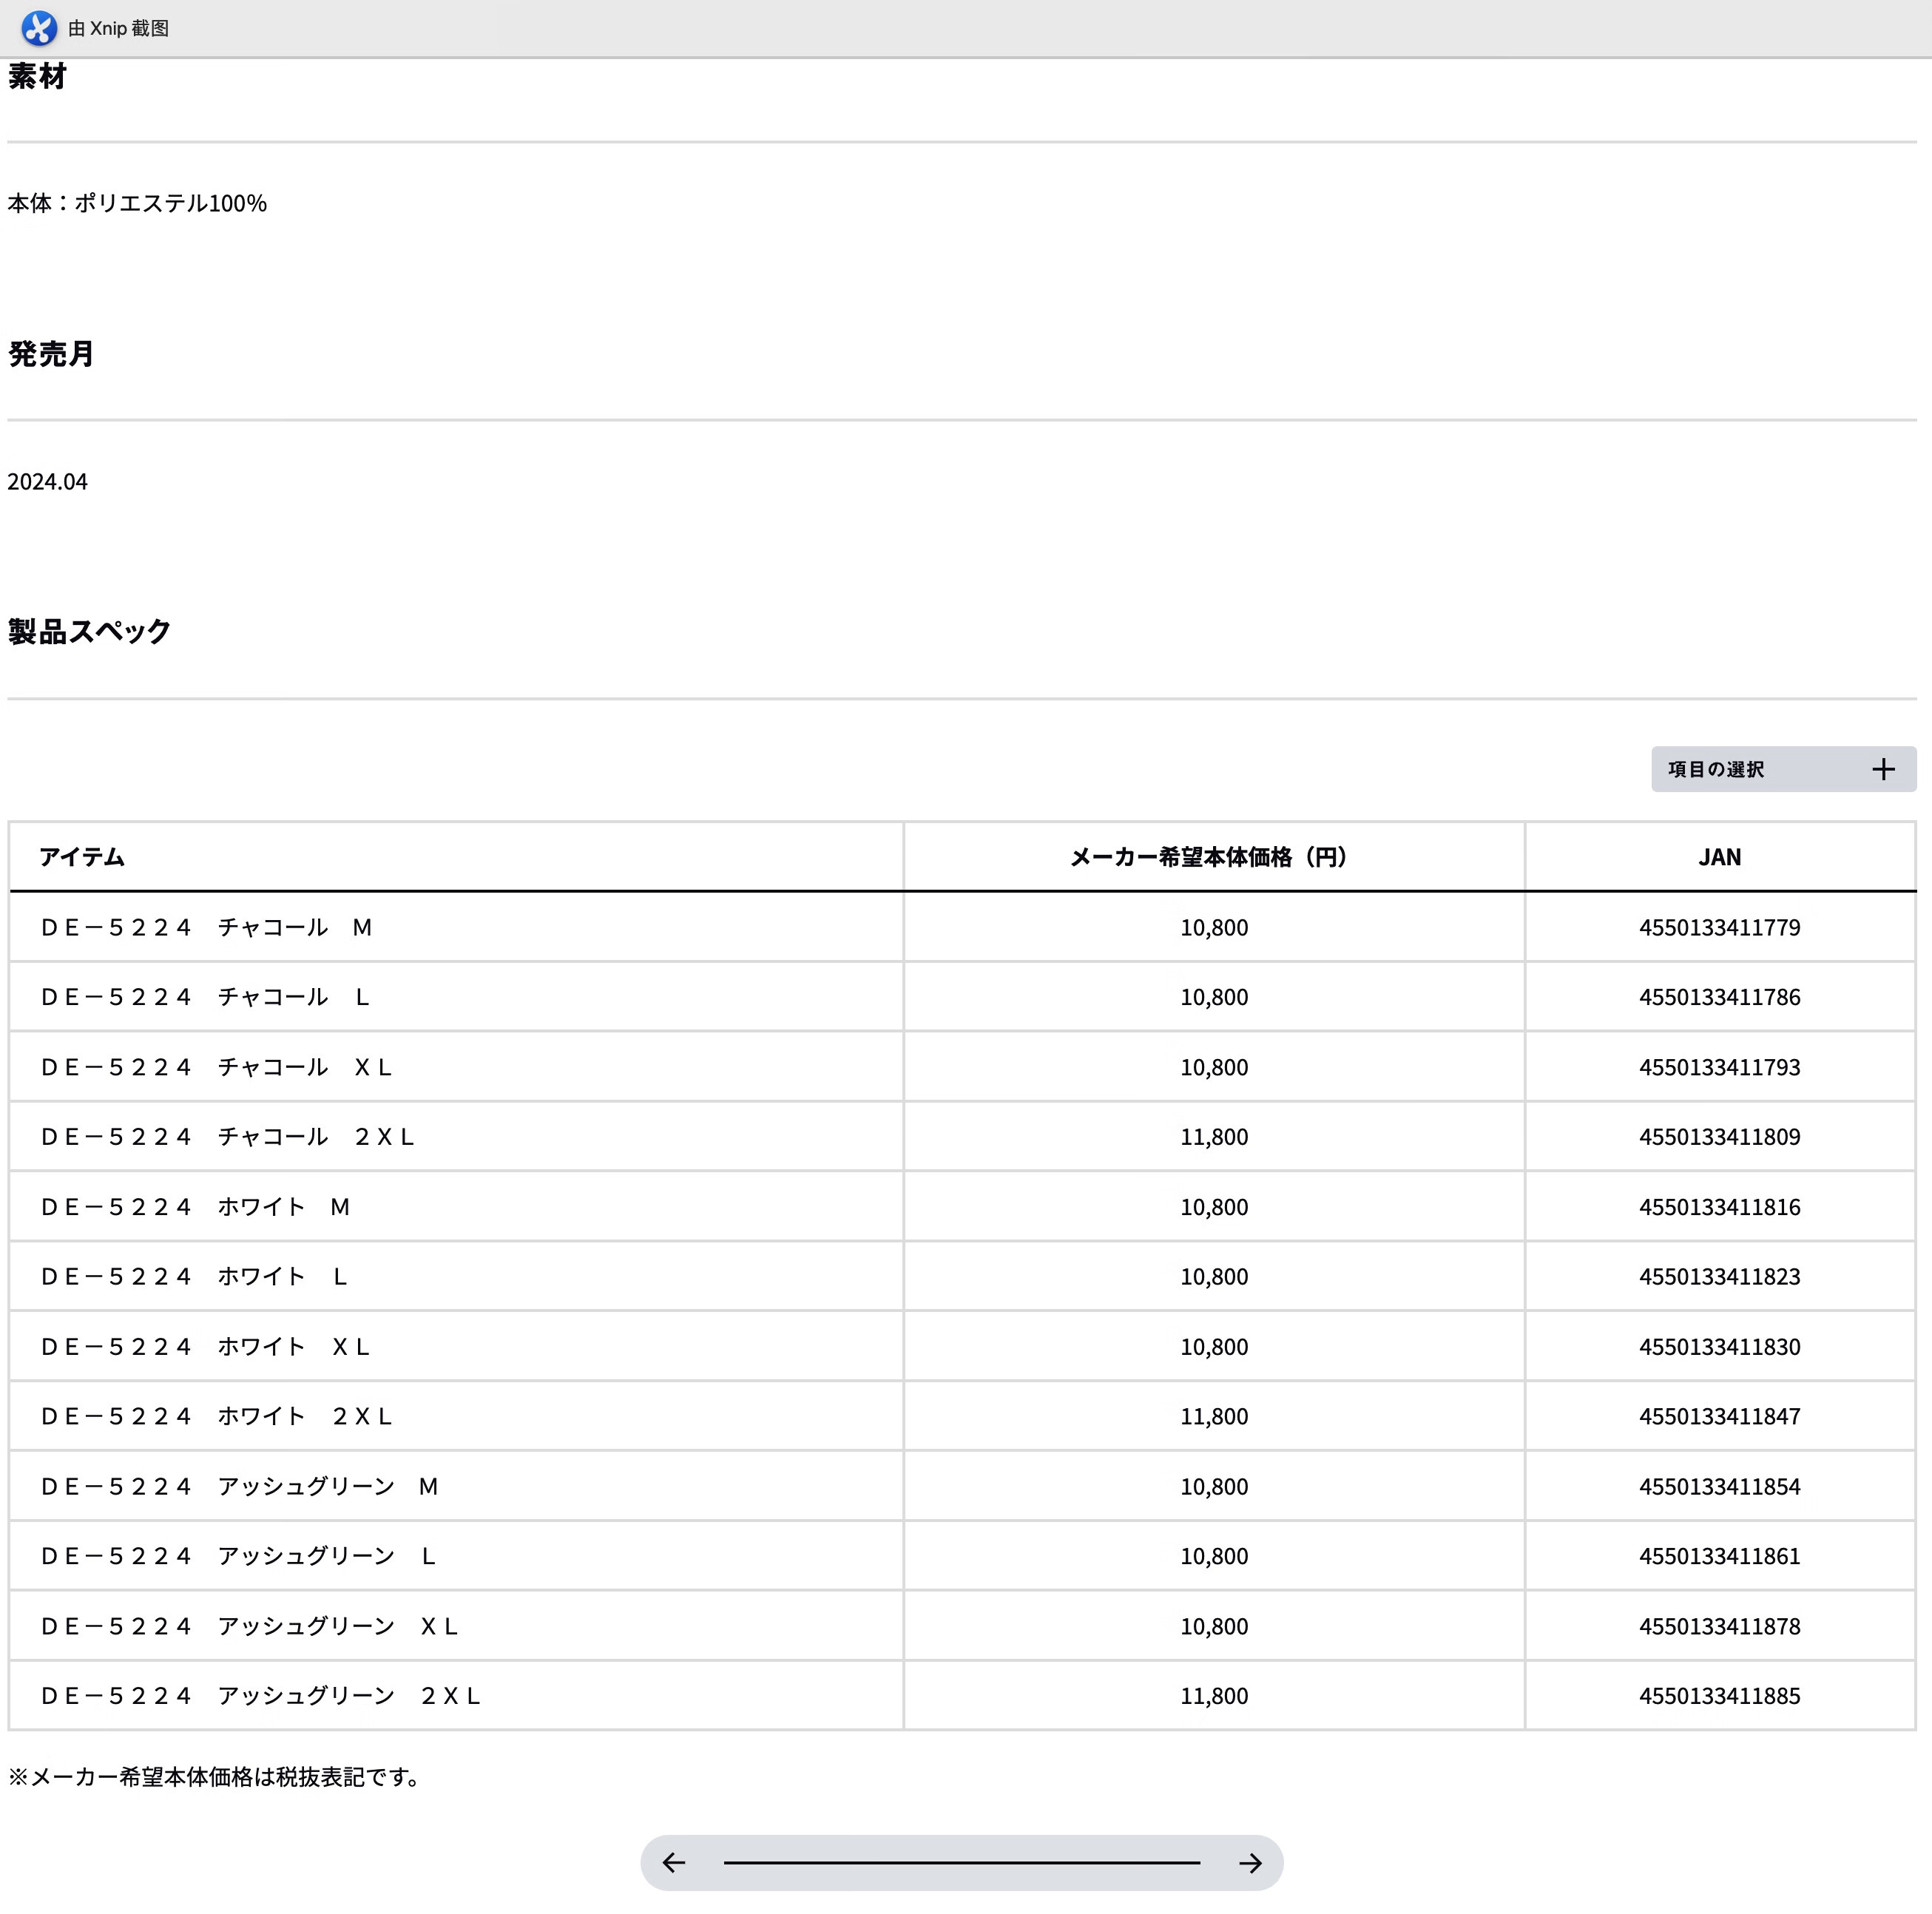Click the JAN column header
Viewport: 1932px width, 1914px height.
click(1718, 857)
